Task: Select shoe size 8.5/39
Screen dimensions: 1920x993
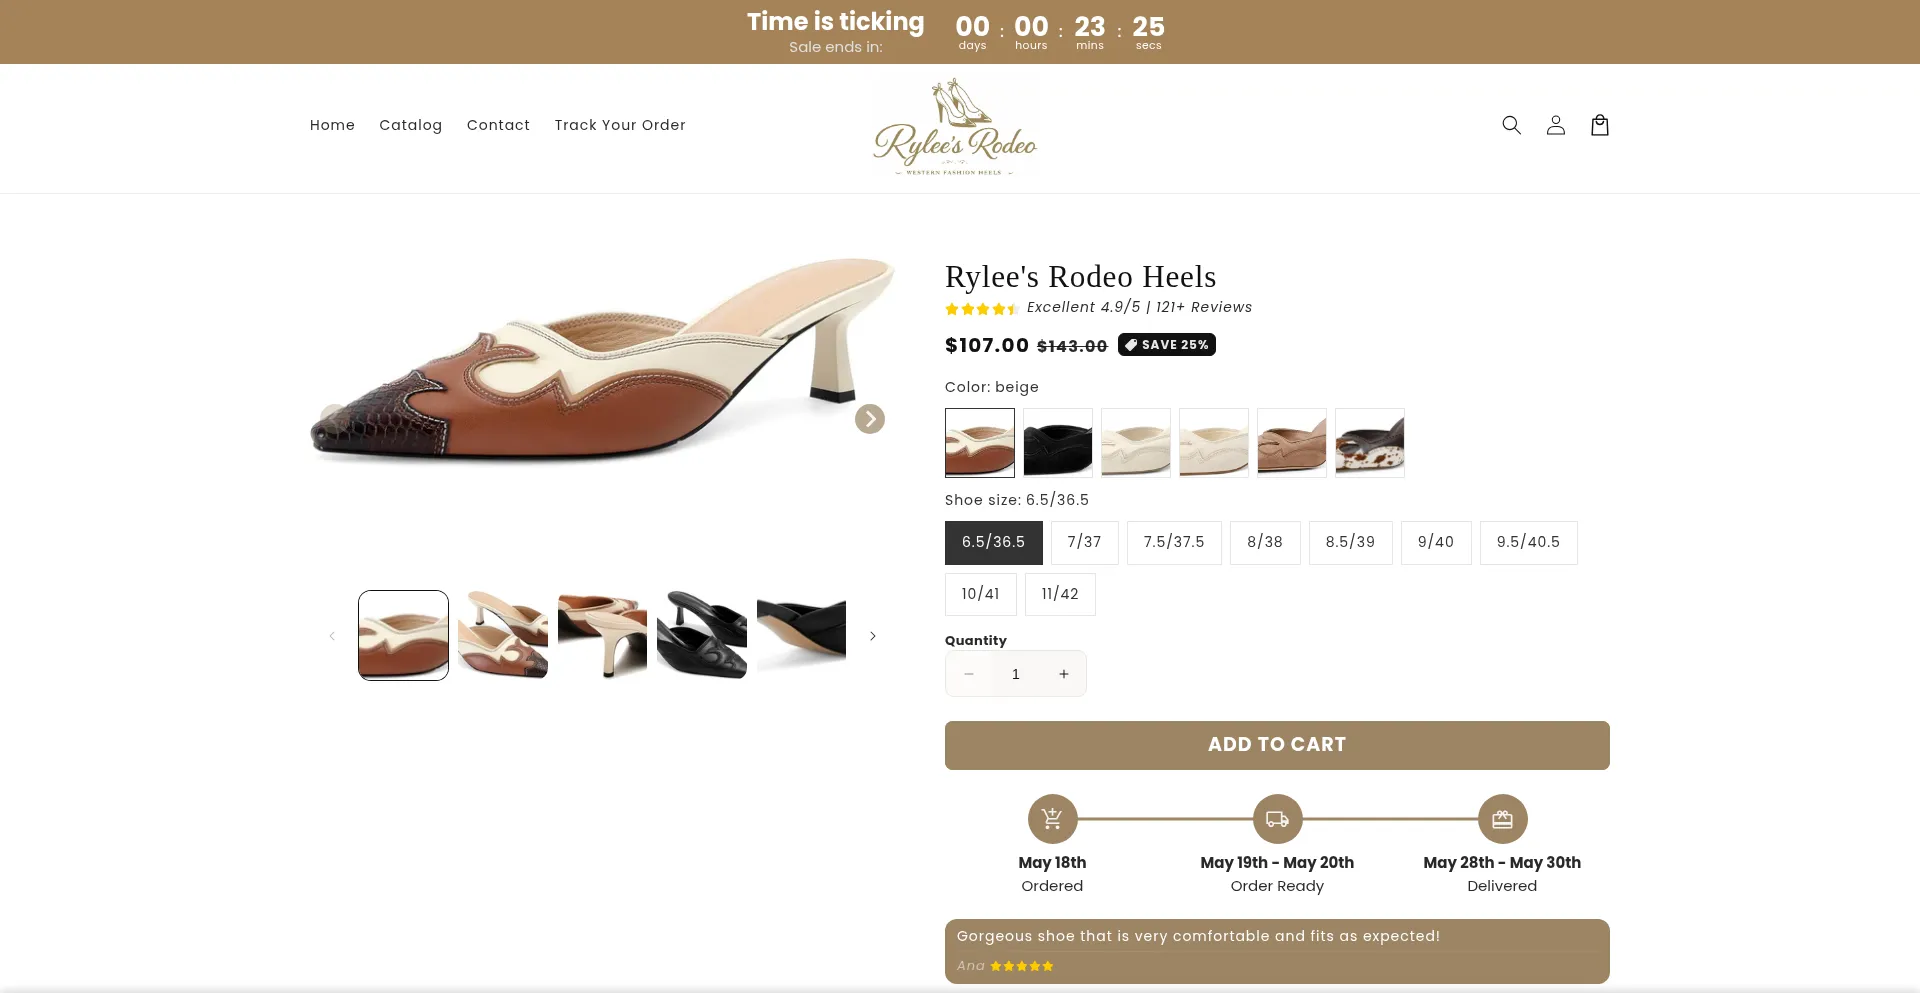Action: pyautogui.click(x=1350, y=542)
